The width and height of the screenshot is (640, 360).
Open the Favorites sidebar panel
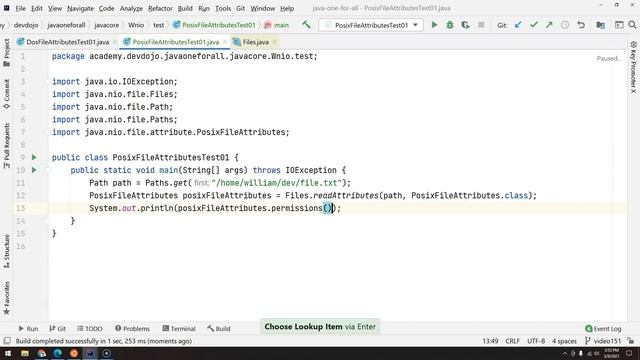(7, 298)
